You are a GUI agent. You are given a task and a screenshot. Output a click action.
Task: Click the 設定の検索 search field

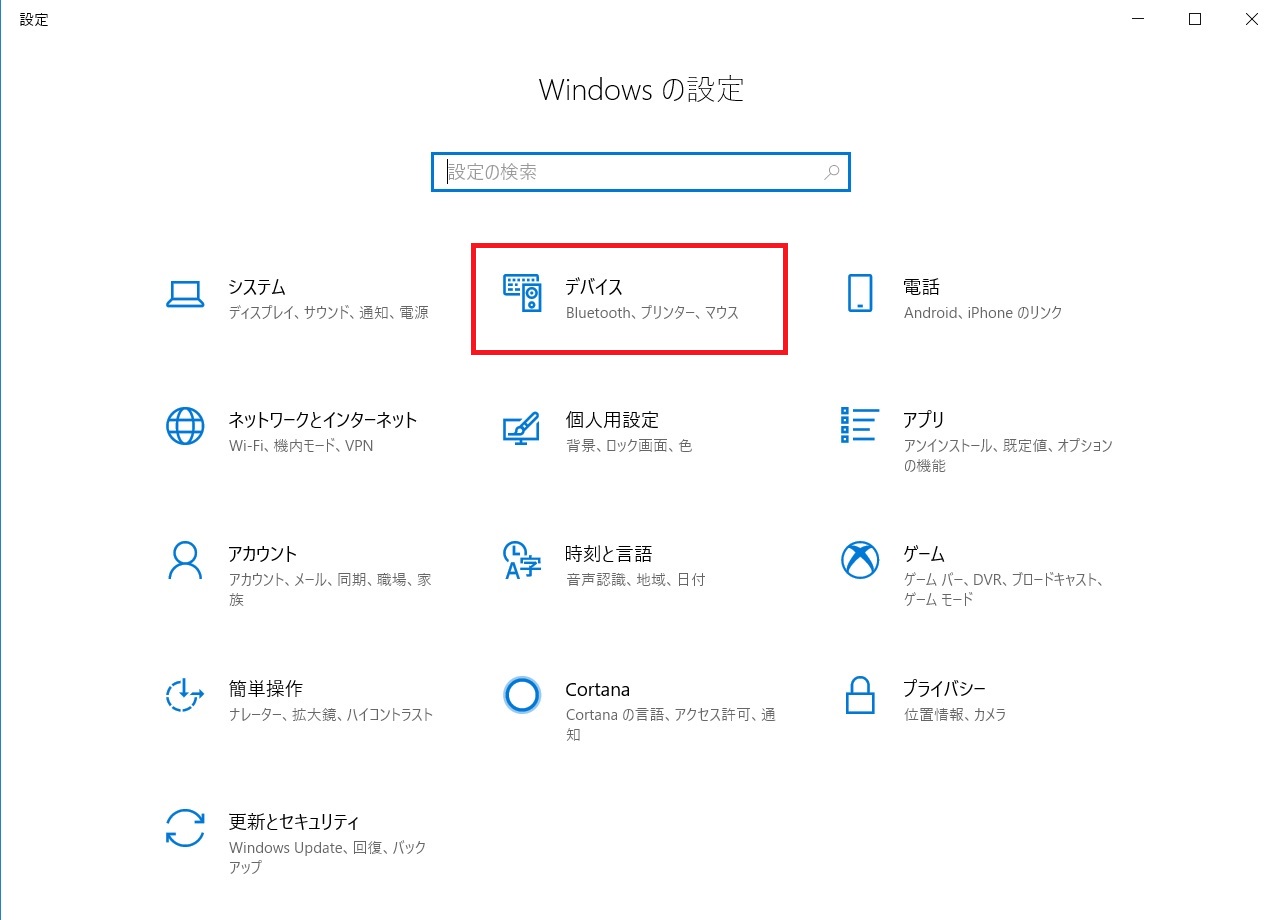[630, 172]
